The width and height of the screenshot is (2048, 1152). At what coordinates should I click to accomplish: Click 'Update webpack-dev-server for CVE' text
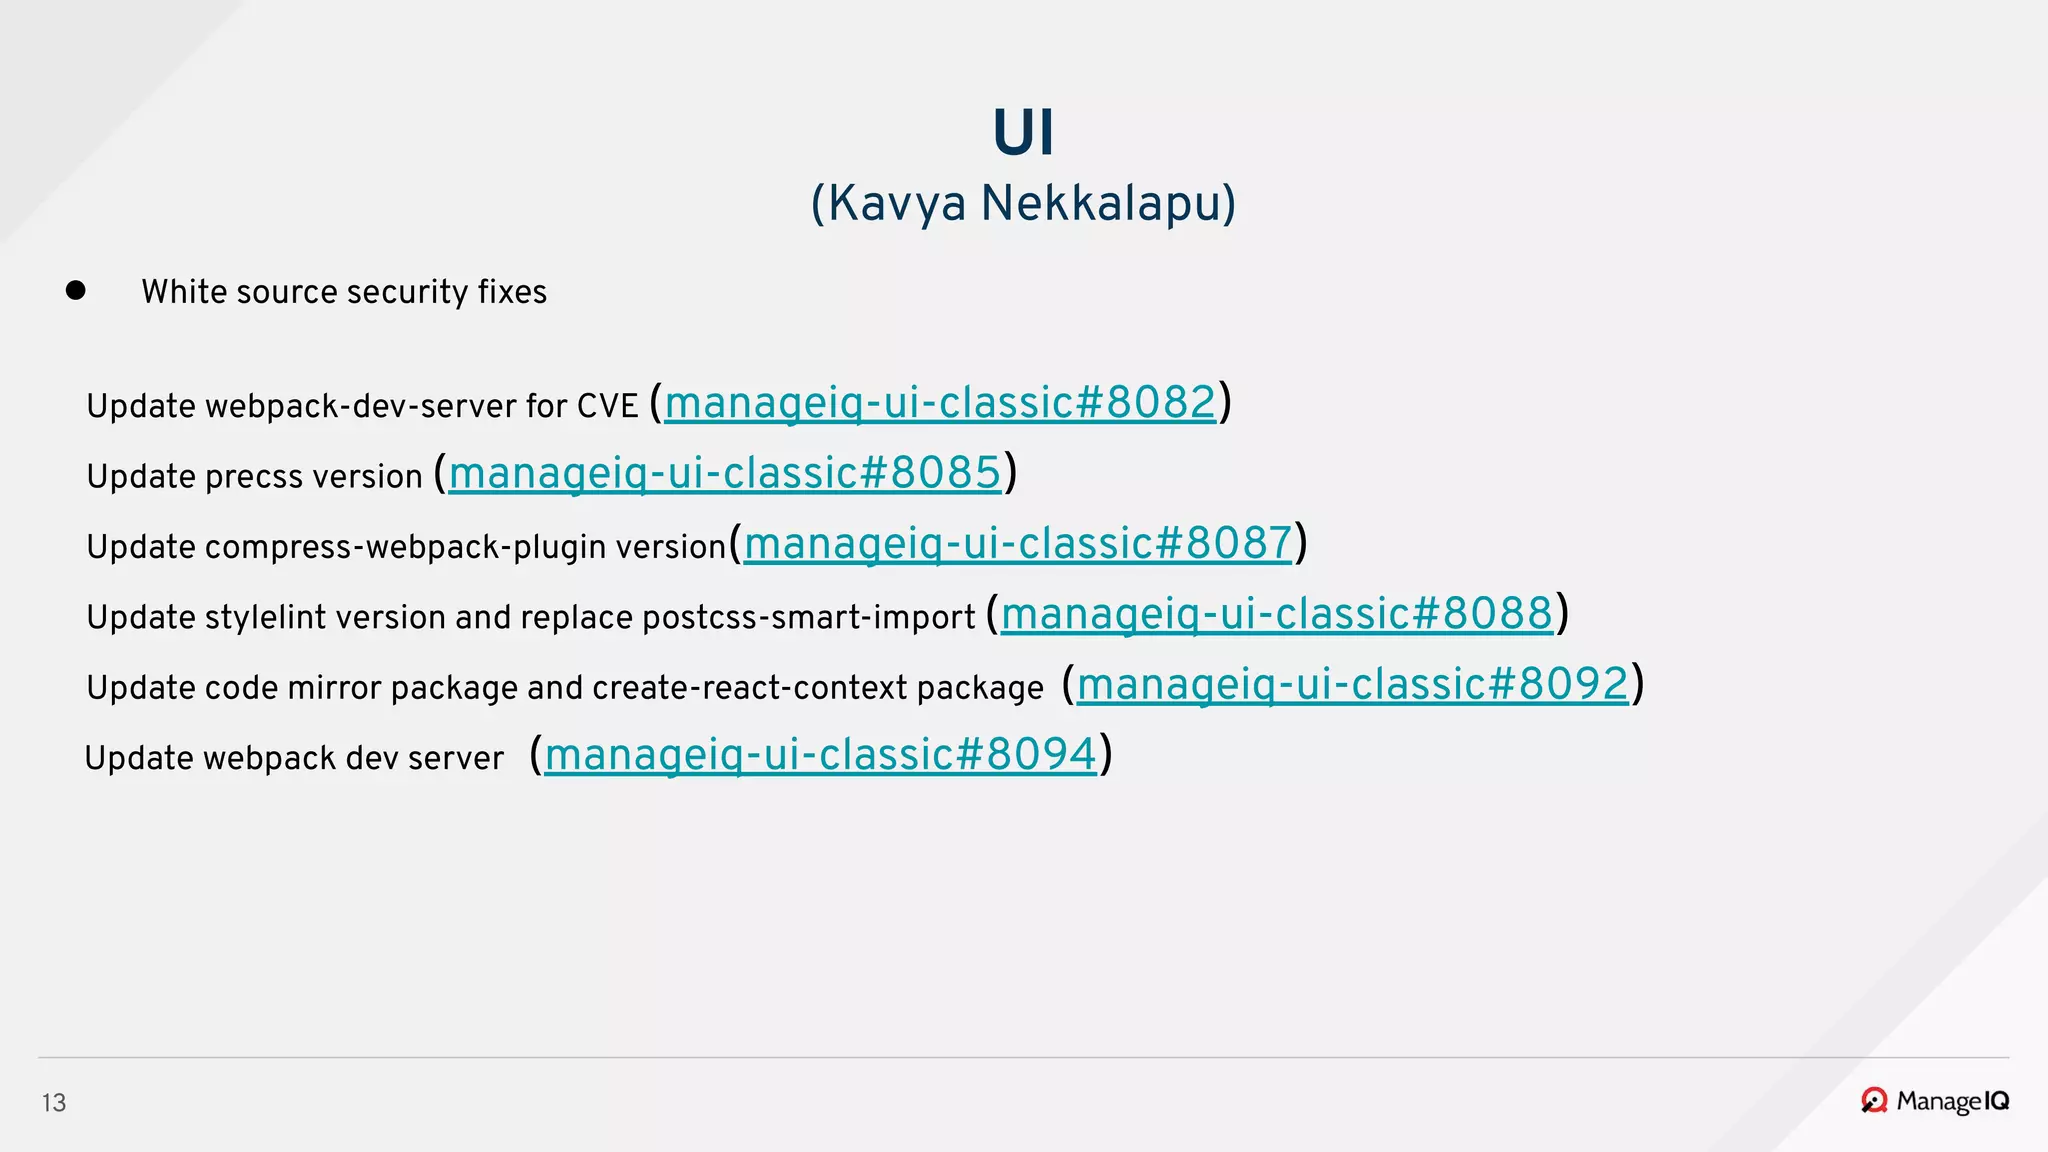pyautogui.click(x=362, y=406)
